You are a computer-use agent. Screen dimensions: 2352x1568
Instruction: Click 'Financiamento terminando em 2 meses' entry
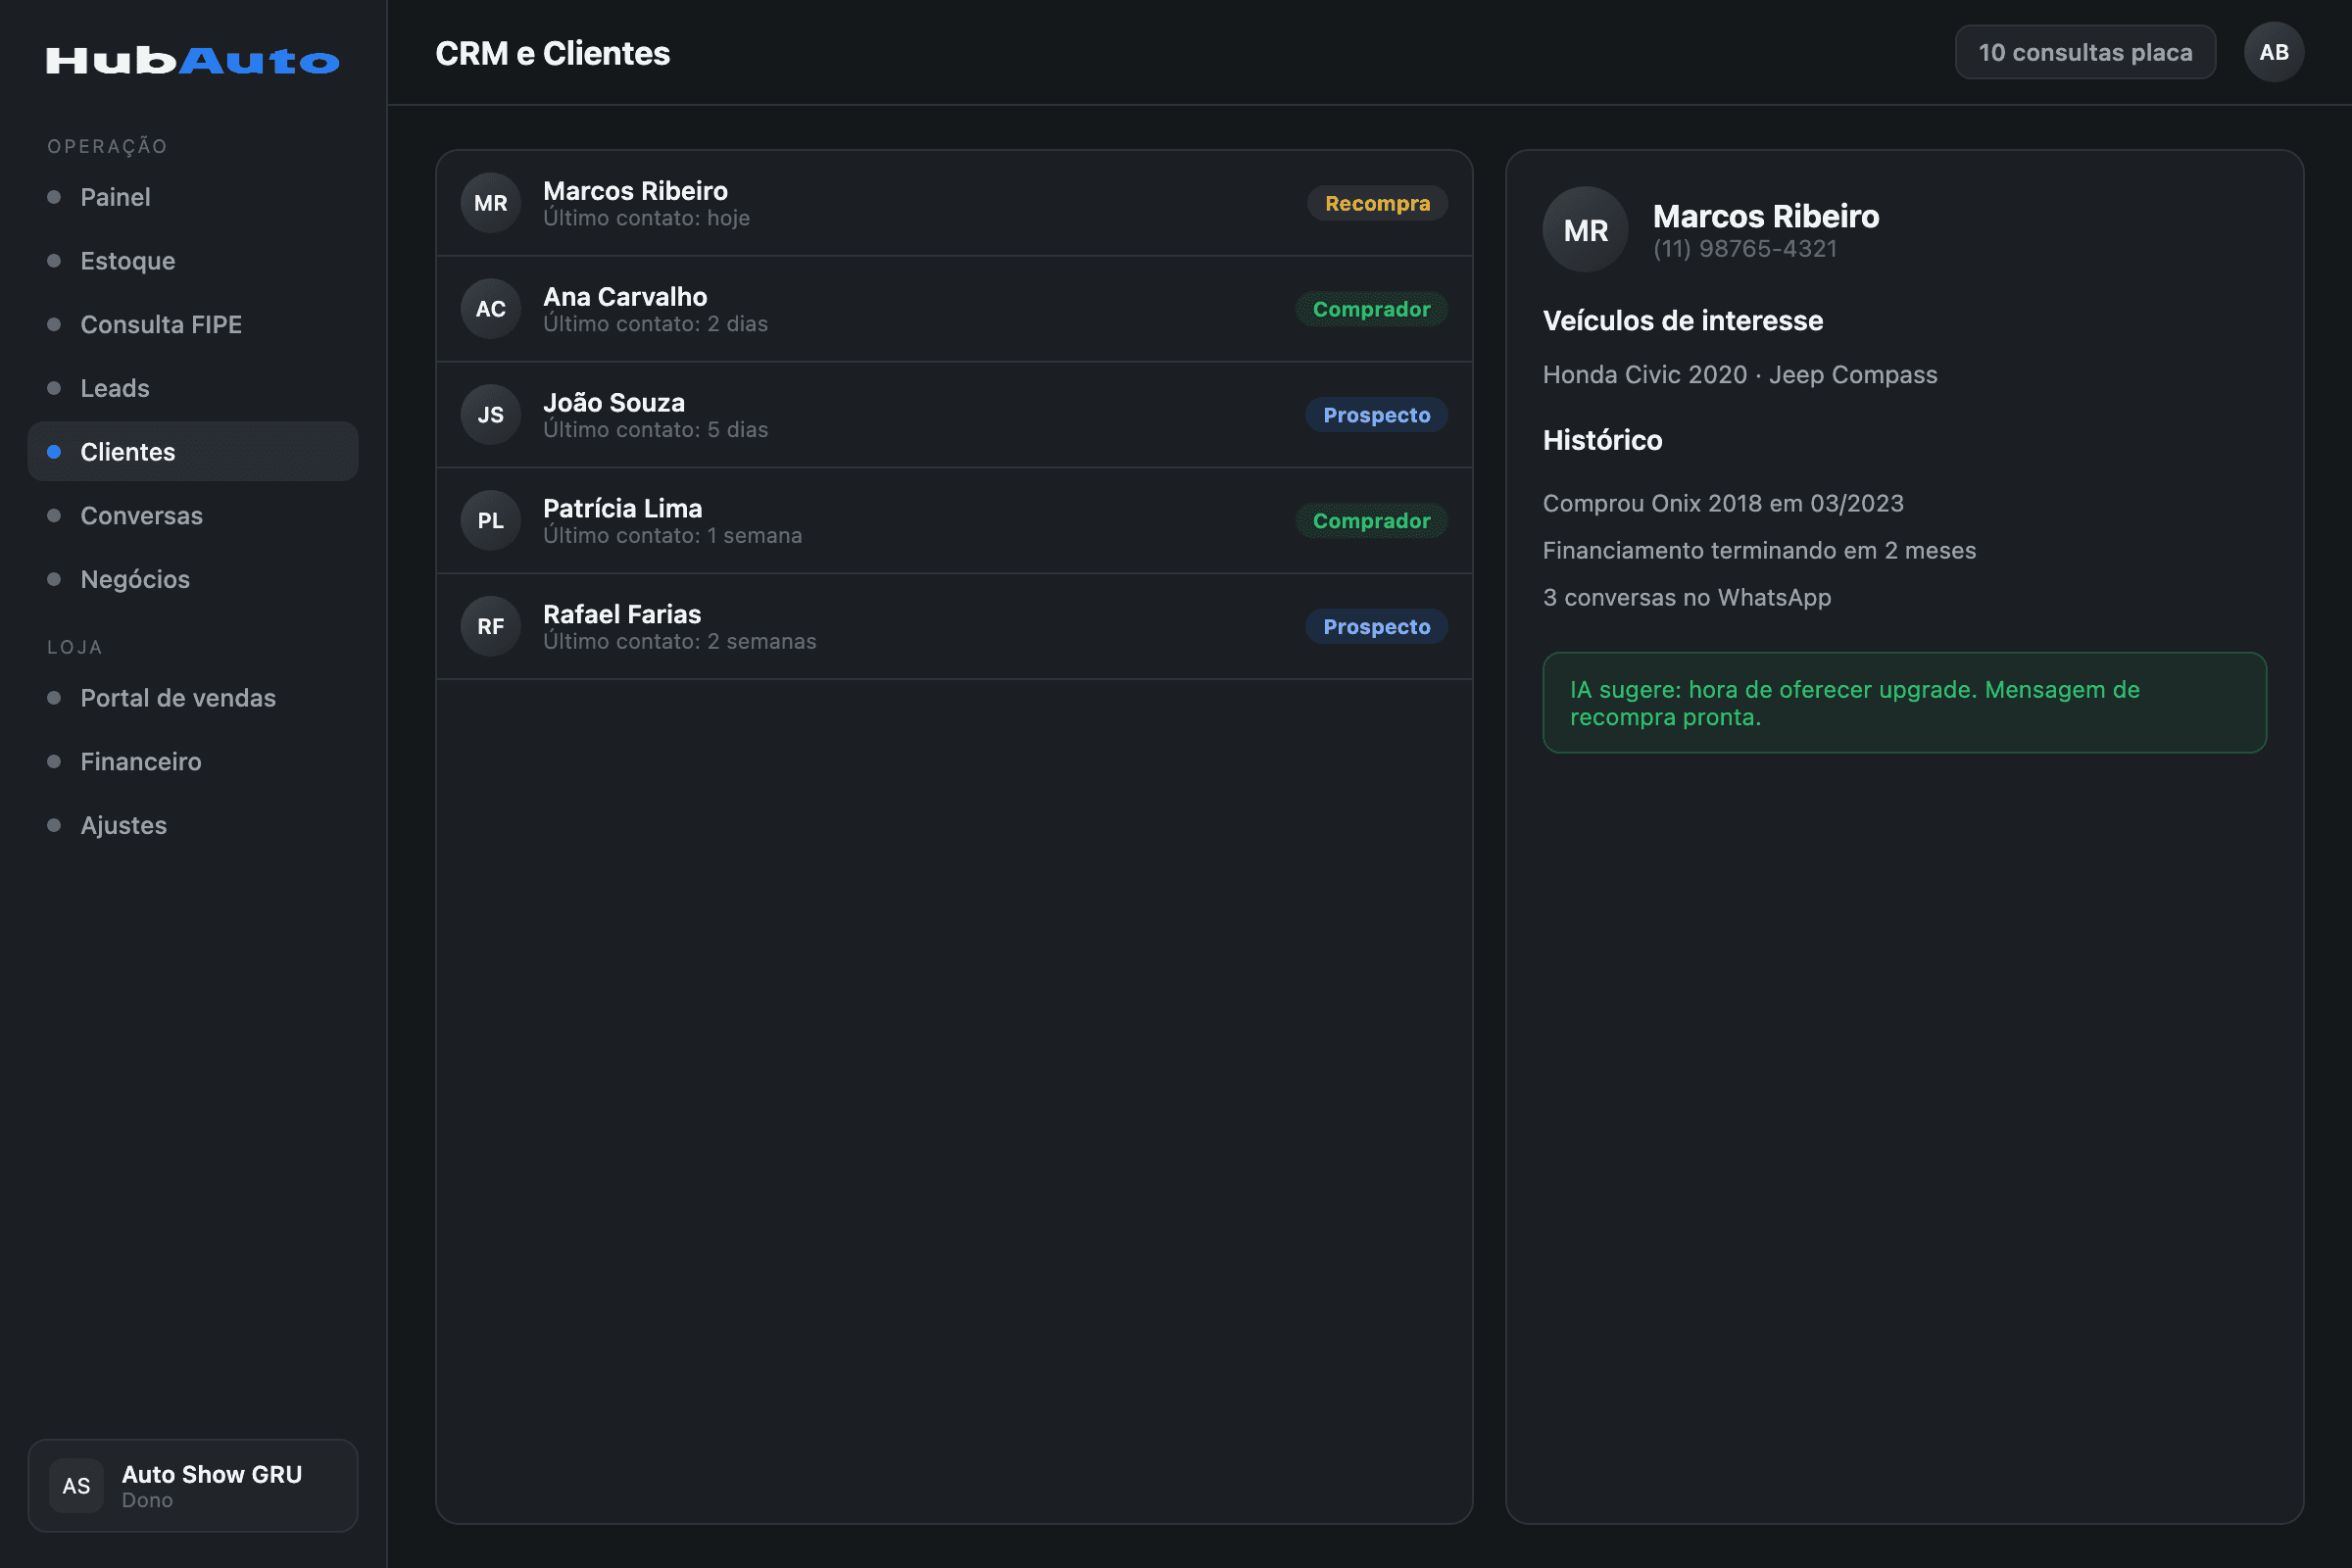click(x=1759, y=550)
